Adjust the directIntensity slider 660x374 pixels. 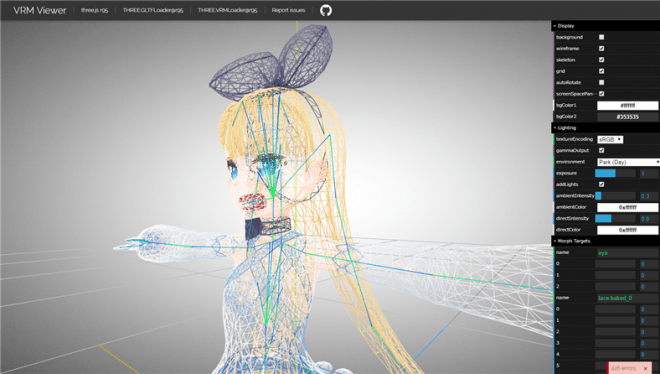615,219
